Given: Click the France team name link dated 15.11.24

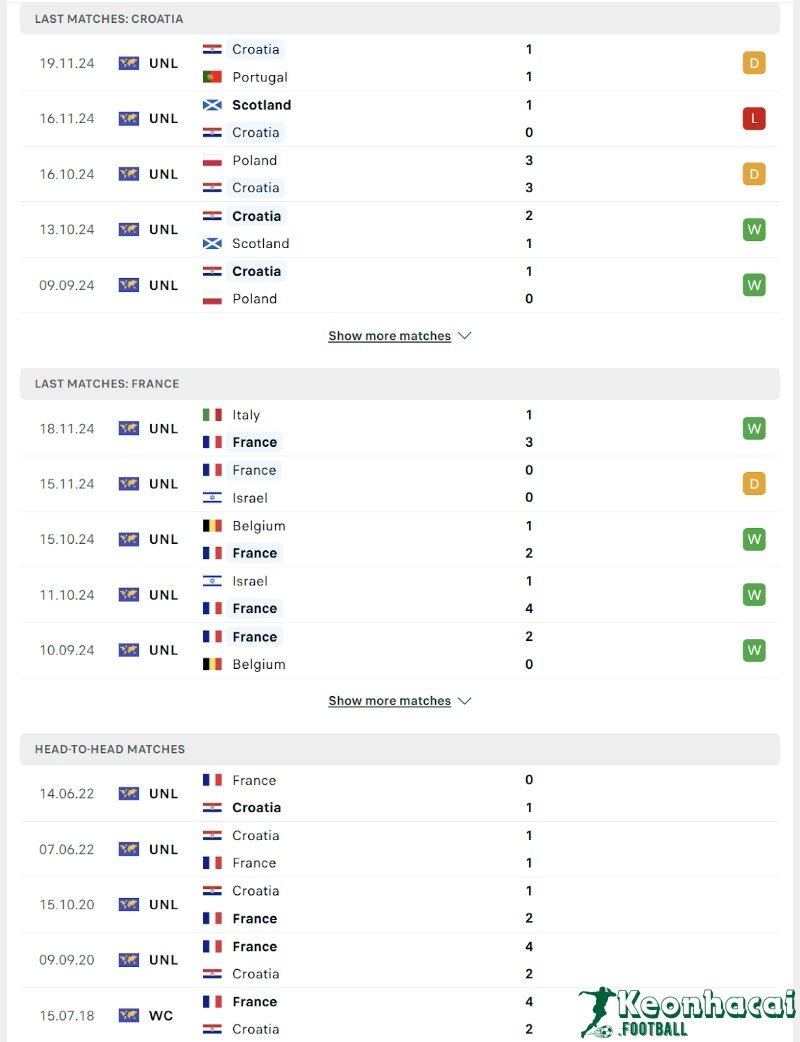Looking at the screenshot, I should 254,469.
